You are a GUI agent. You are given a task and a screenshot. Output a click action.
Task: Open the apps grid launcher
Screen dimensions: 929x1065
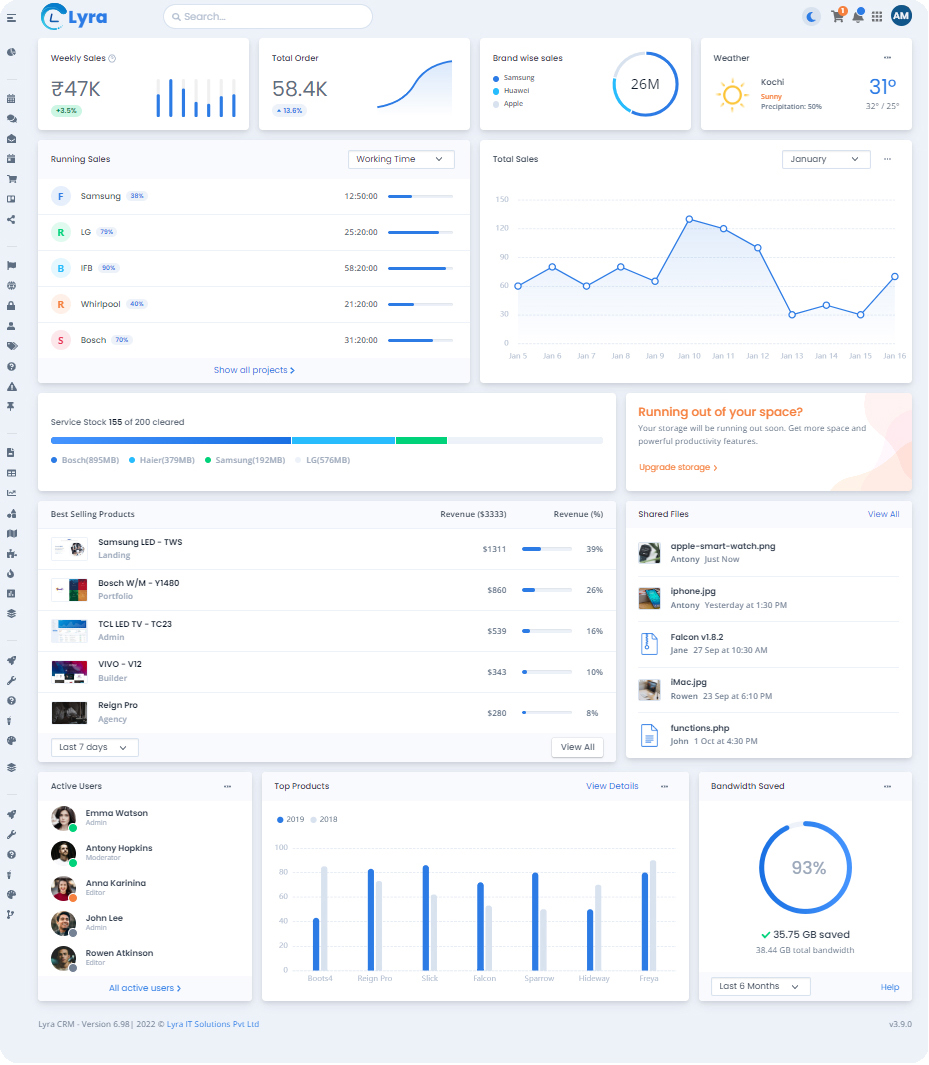click(877, 17)
